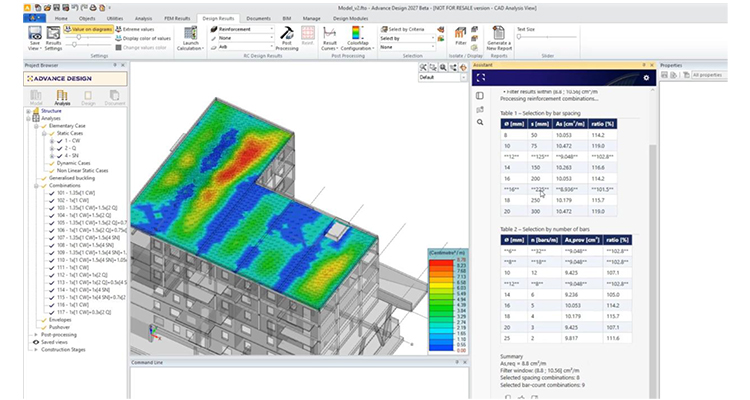
Task: Click the Assistant full-screen expand icon
Action: [x=481, y=78]
